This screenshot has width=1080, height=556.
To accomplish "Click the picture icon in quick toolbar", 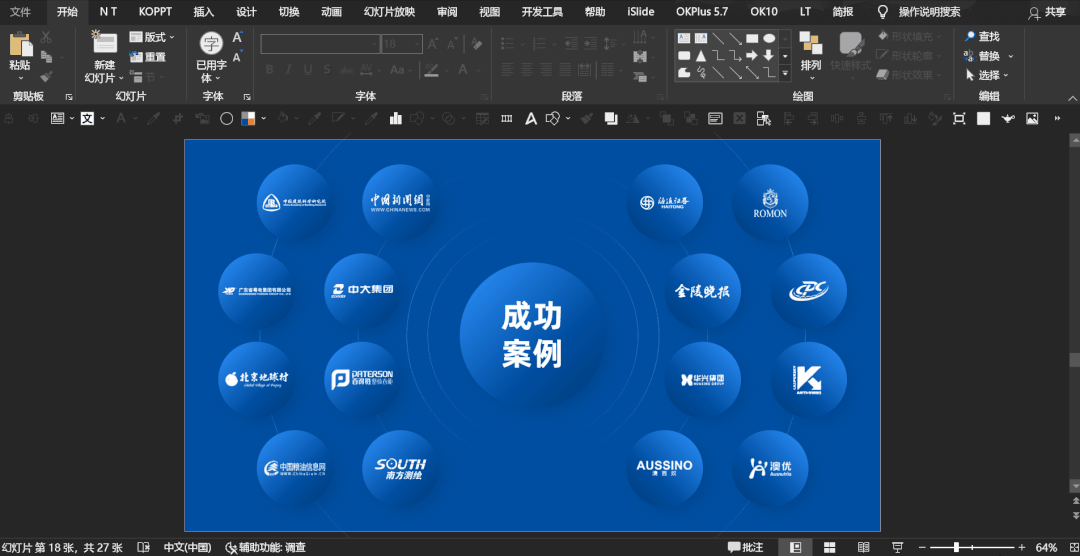I will tap(1032, 119).
